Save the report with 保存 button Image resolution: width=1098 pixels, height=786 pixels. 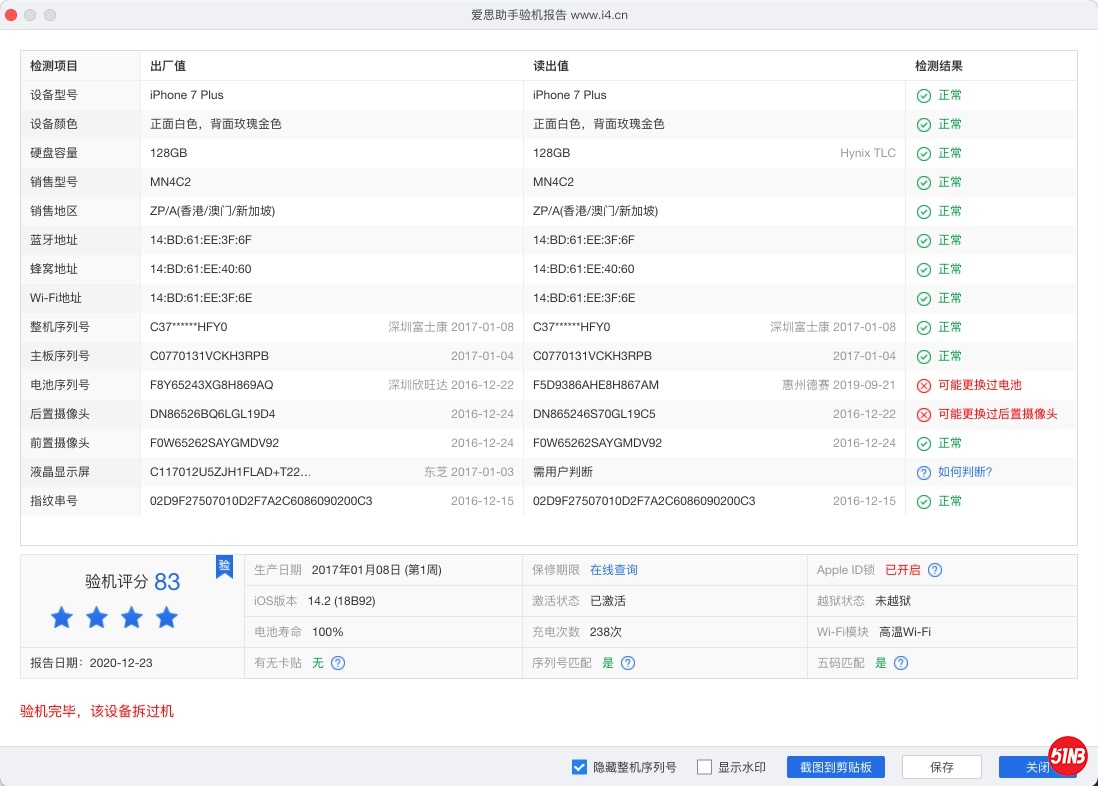tap(941, 767)
